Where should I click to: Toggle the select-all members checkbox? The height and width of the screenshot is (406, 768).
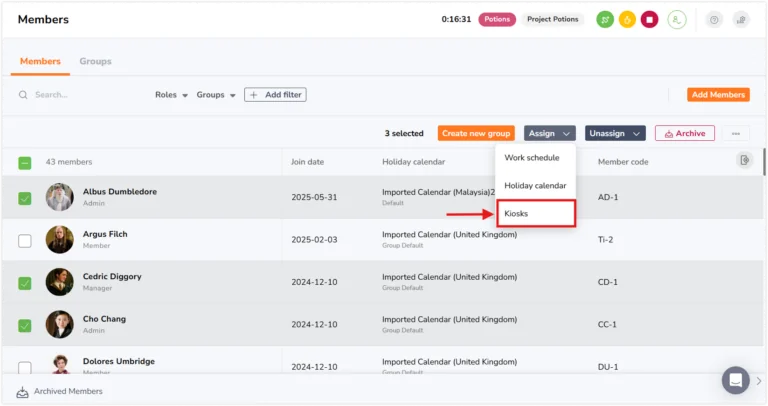[x=24, y=163]
